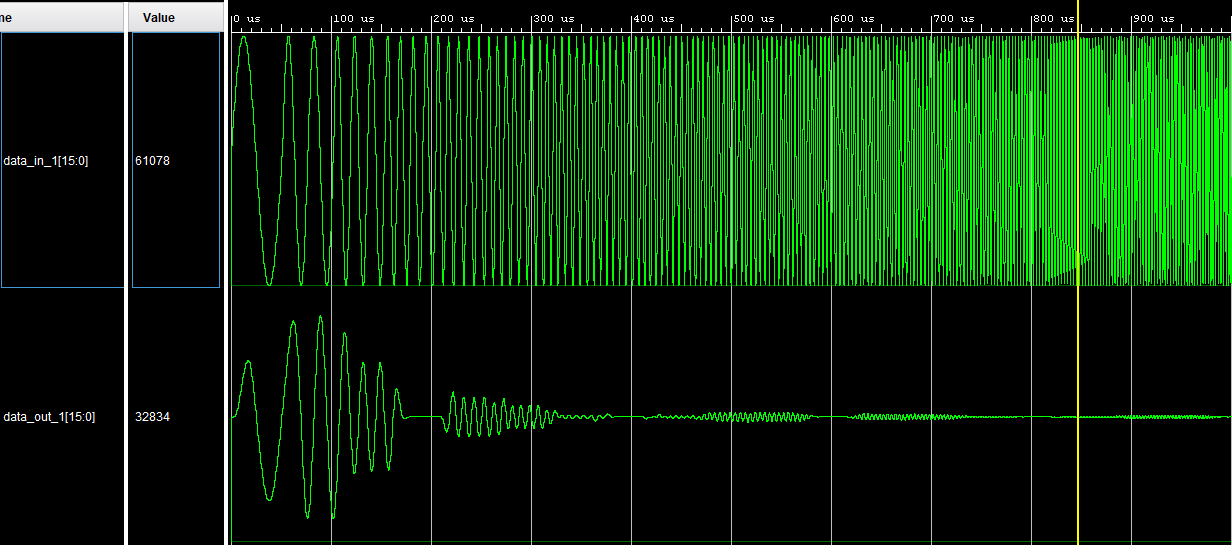Click the 800 us time ruler label
The image size is (1232, 545).
(x=1054, y=18)
